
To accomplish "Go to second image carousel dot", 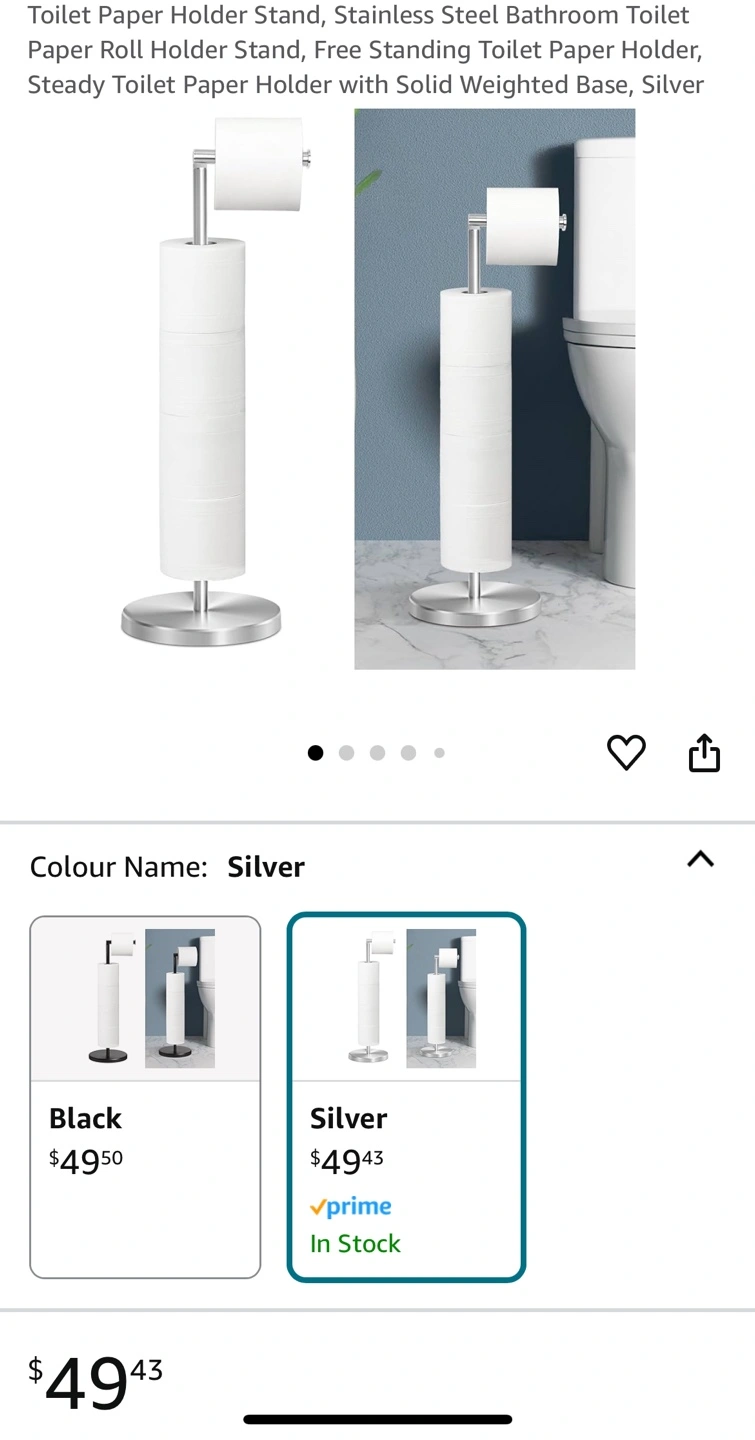I will 346,753.
